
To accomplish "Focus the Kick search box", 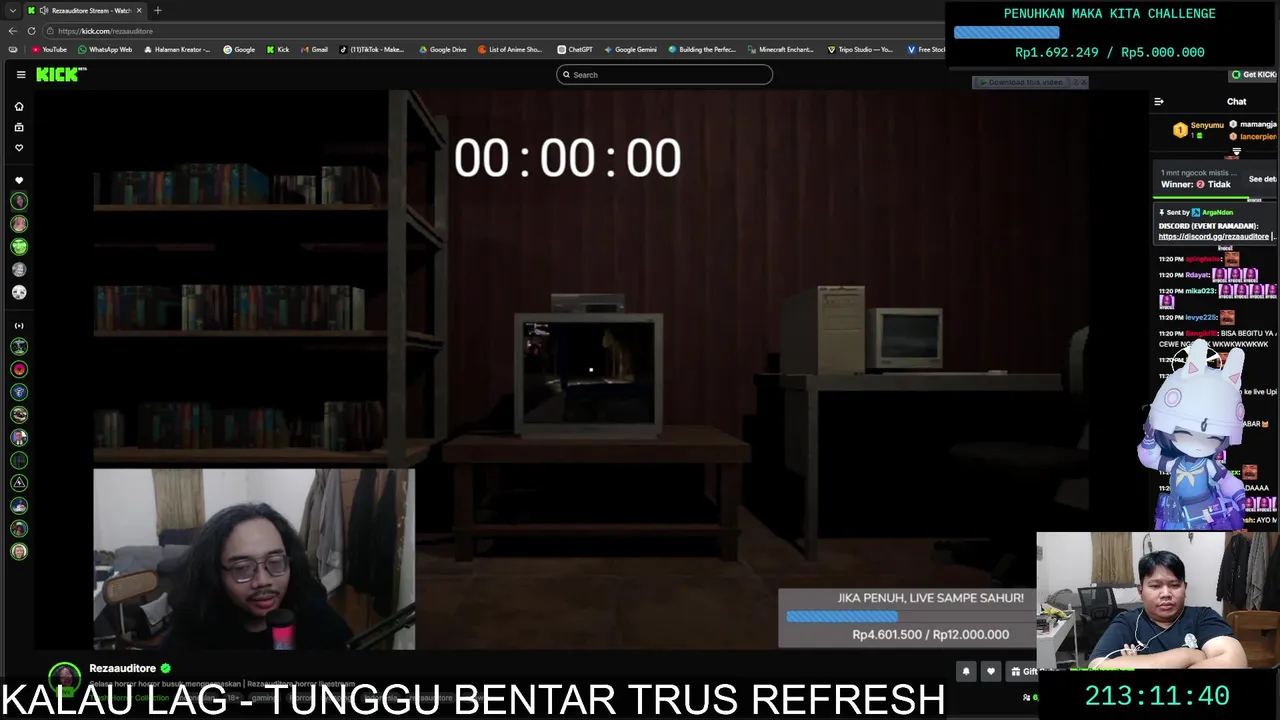I will (664, 75).
